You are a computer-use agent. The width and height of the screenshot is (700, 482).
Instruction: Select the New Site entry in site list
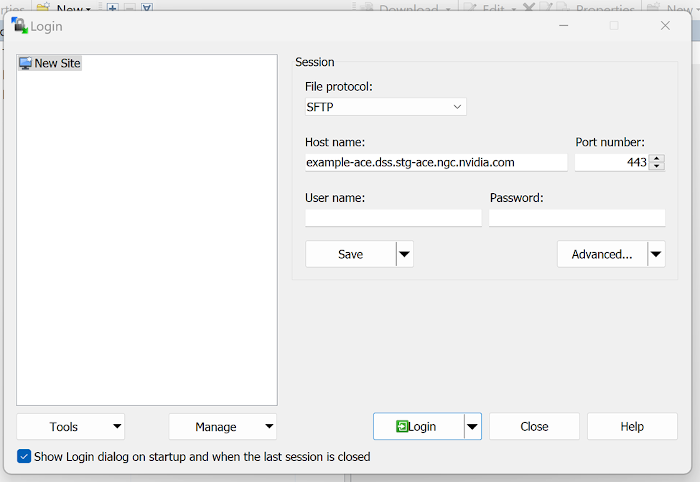pos(50,63)
